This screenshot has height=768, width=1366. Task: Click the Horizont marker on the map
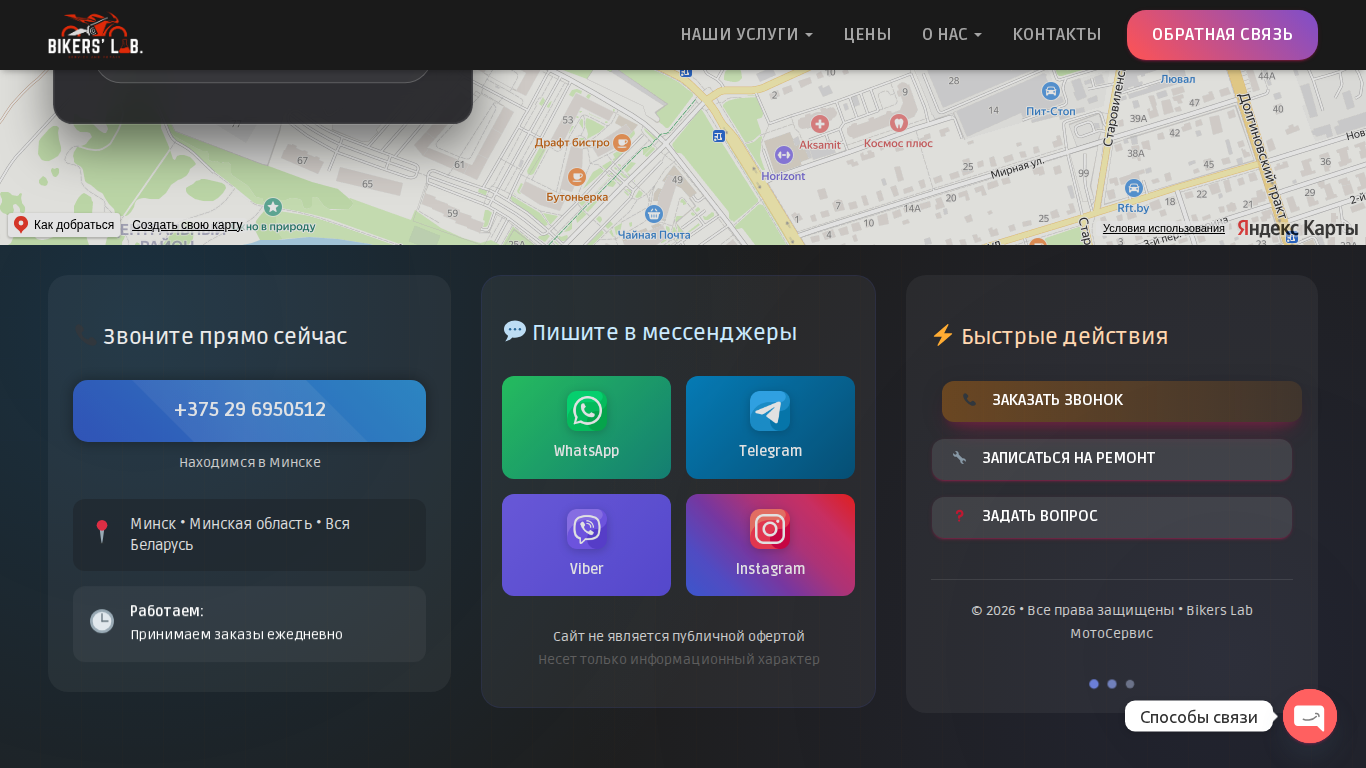pyautogui.click(x=784, y=154)
